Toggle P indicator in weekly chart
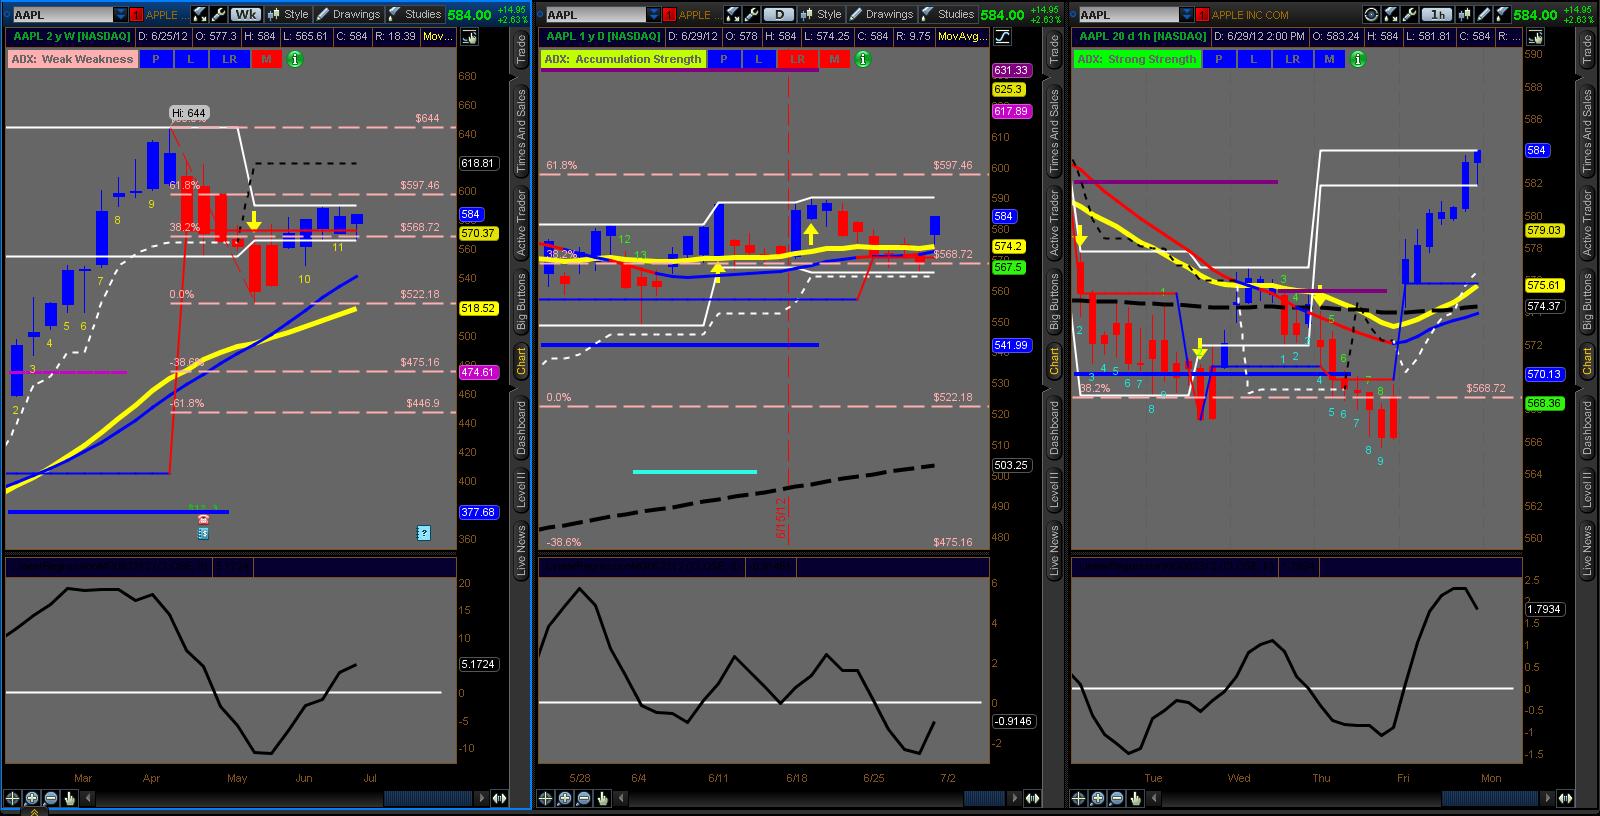This screenshot has width=1600, height=816. click(x=155, y=59)
